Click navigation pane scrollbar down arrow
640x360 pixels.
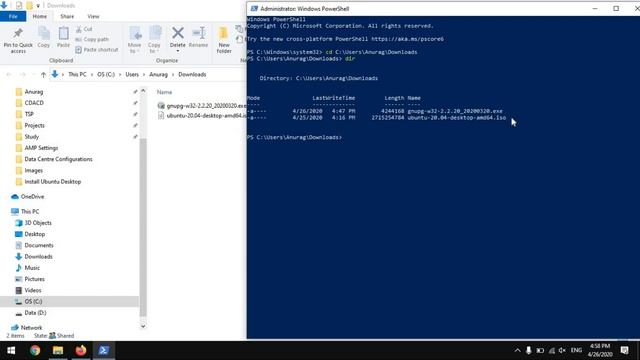point(143,326)
